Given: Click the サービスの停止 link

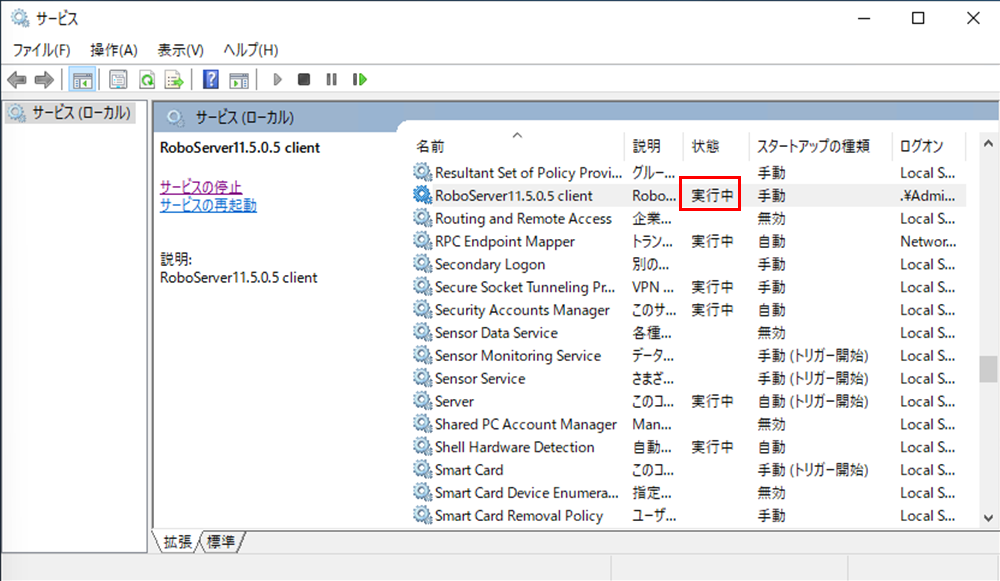Looking at the screenshot, I should coord(201,187).
